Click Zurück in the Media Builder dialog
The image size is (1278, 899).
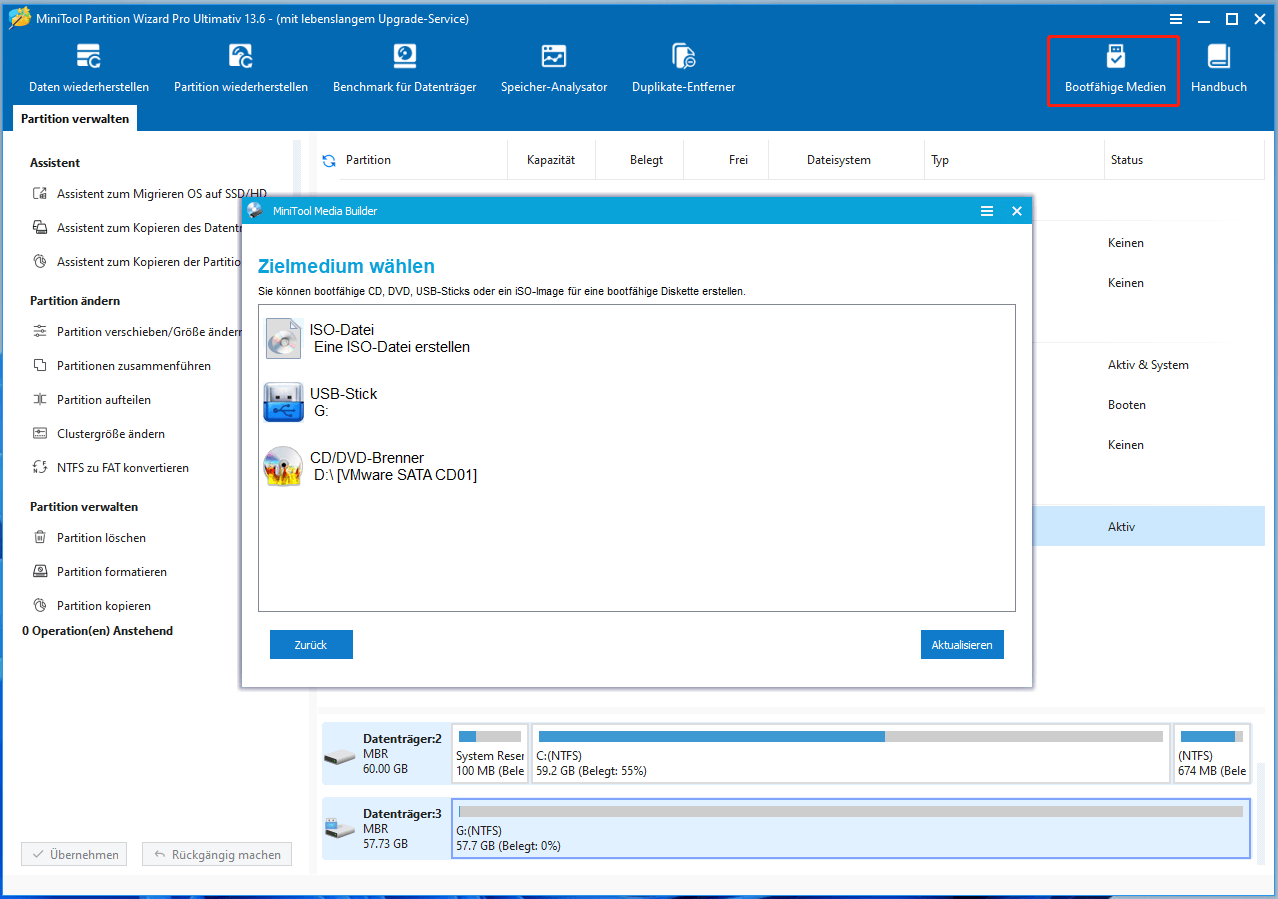pos(310,644)
